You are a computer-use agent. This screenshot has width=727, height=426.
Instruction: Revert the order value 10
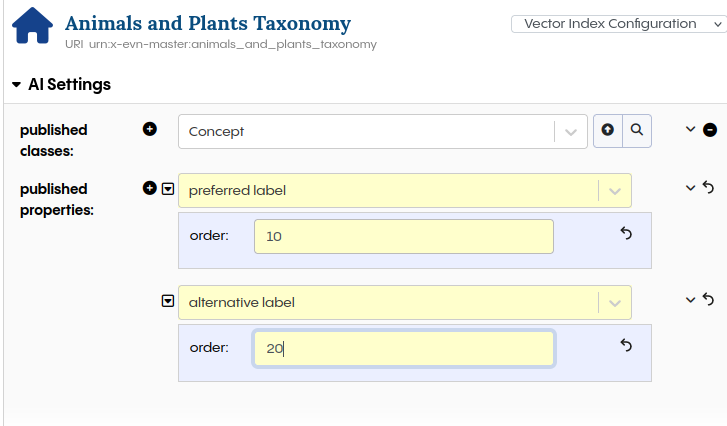click(627, 234)
